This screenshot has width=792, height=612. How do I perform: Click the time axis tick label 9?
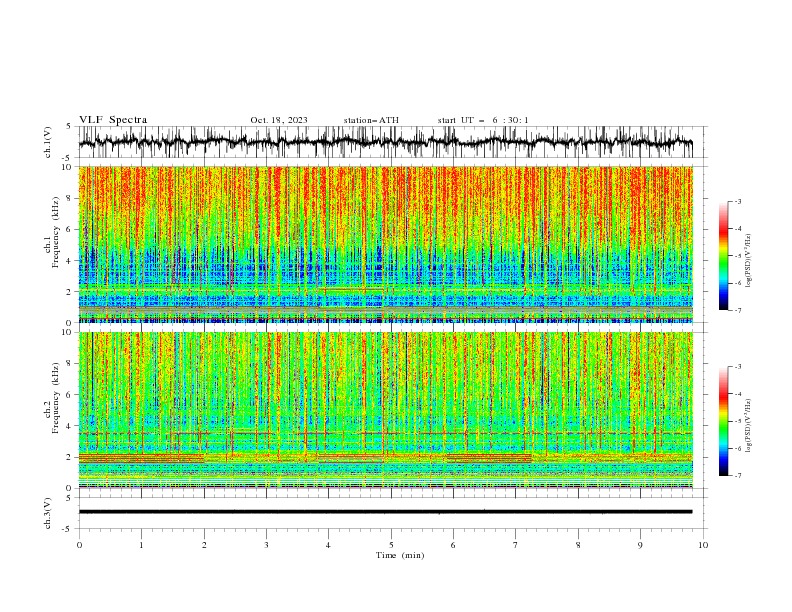click(640, 545)
